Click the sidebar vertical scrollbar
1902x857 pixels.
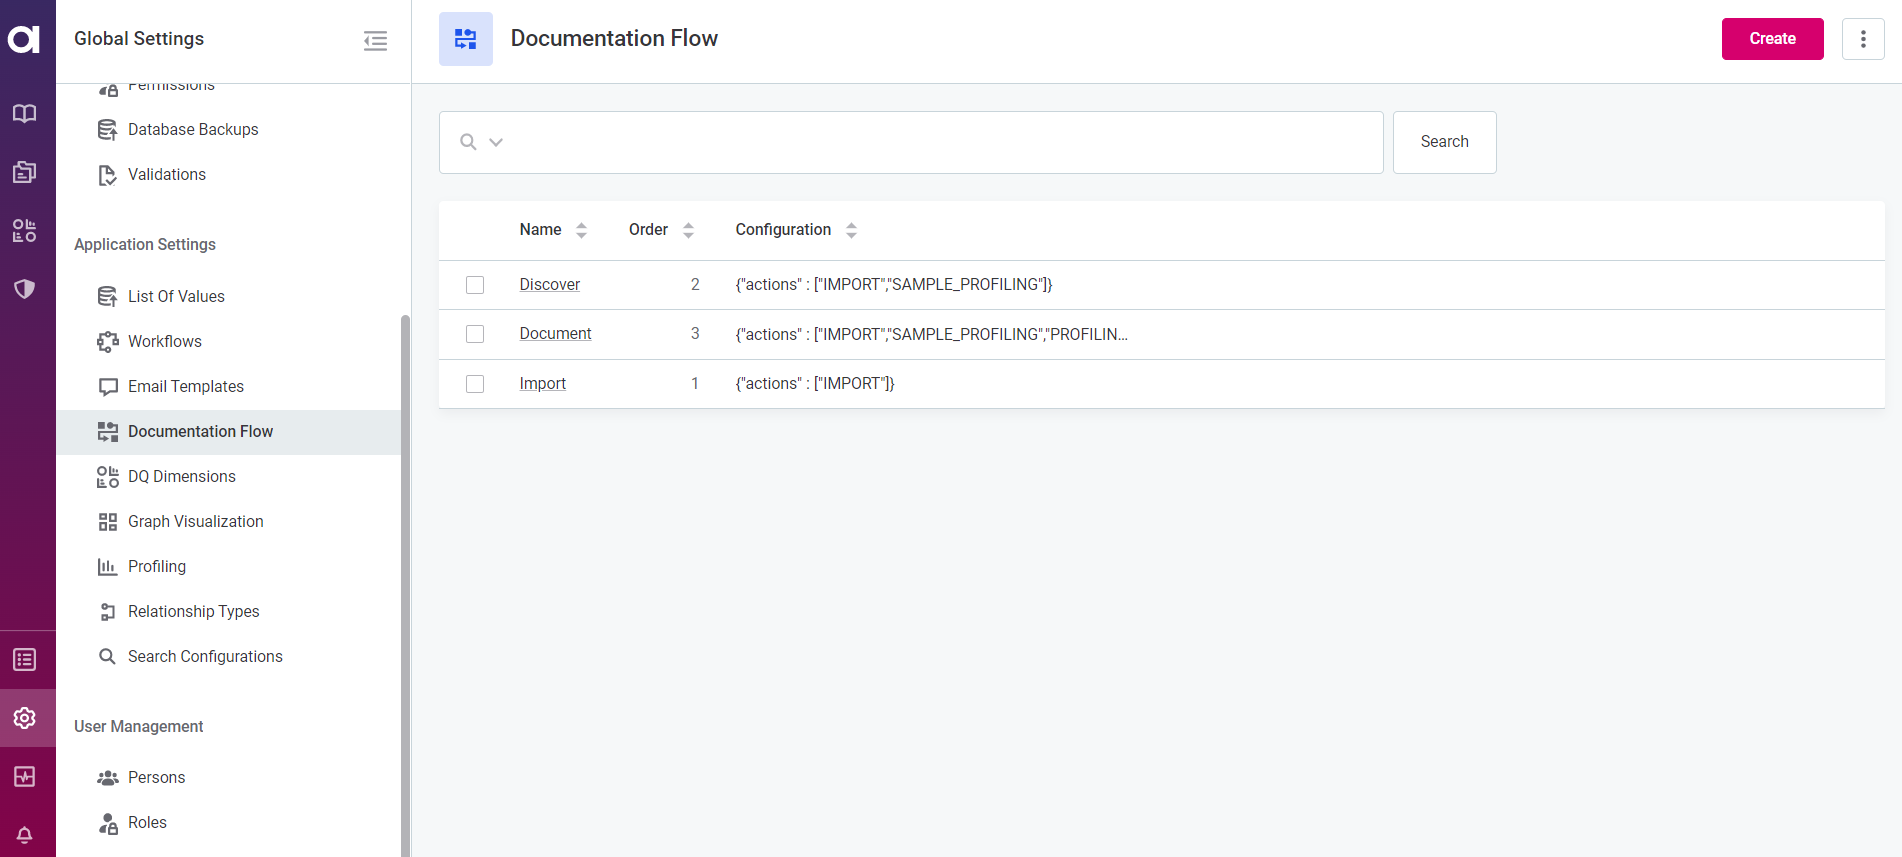point(405,580)
